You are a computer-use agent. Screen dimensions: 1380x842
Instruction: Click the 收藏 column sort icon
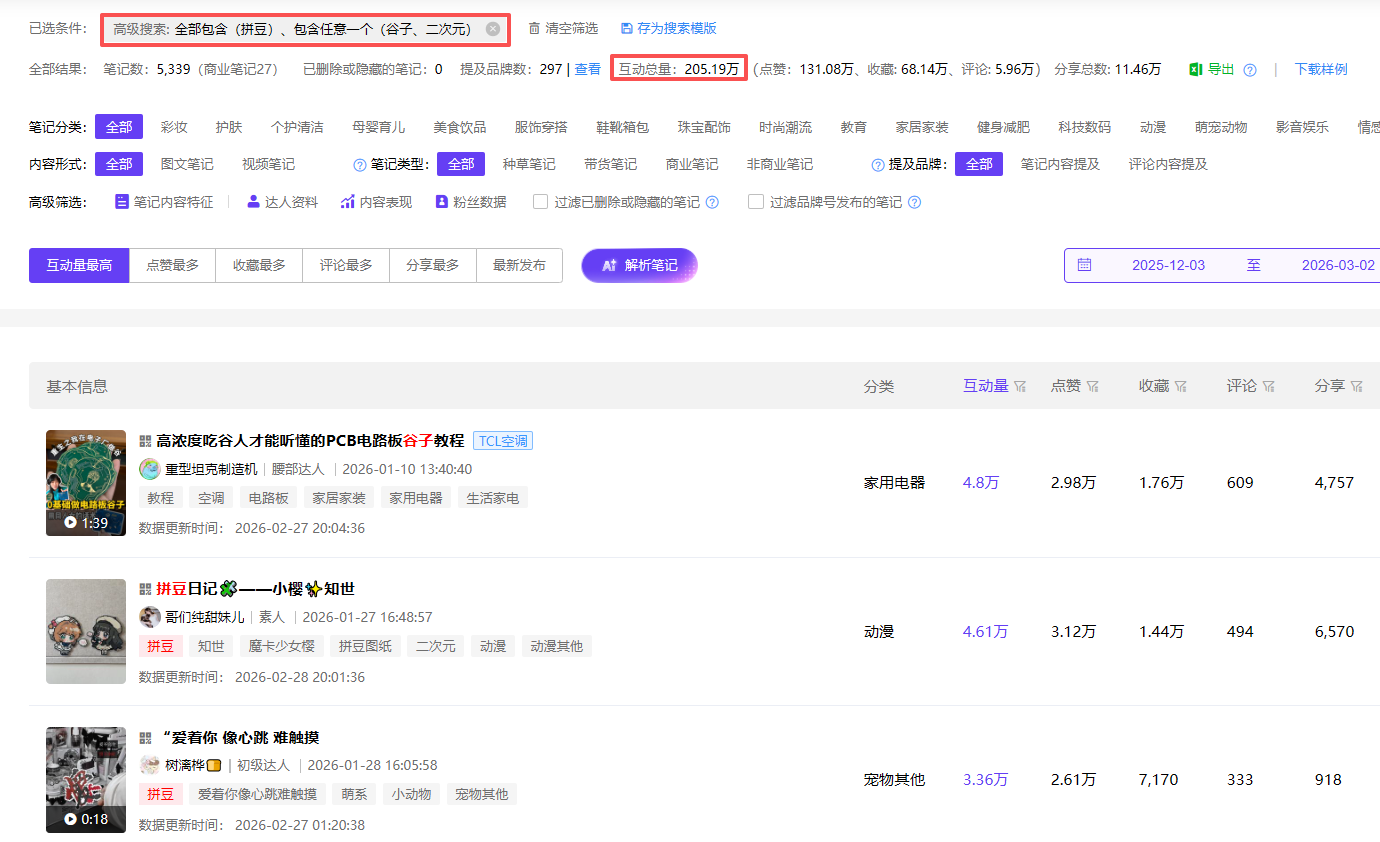click(x=1181, y=386)
